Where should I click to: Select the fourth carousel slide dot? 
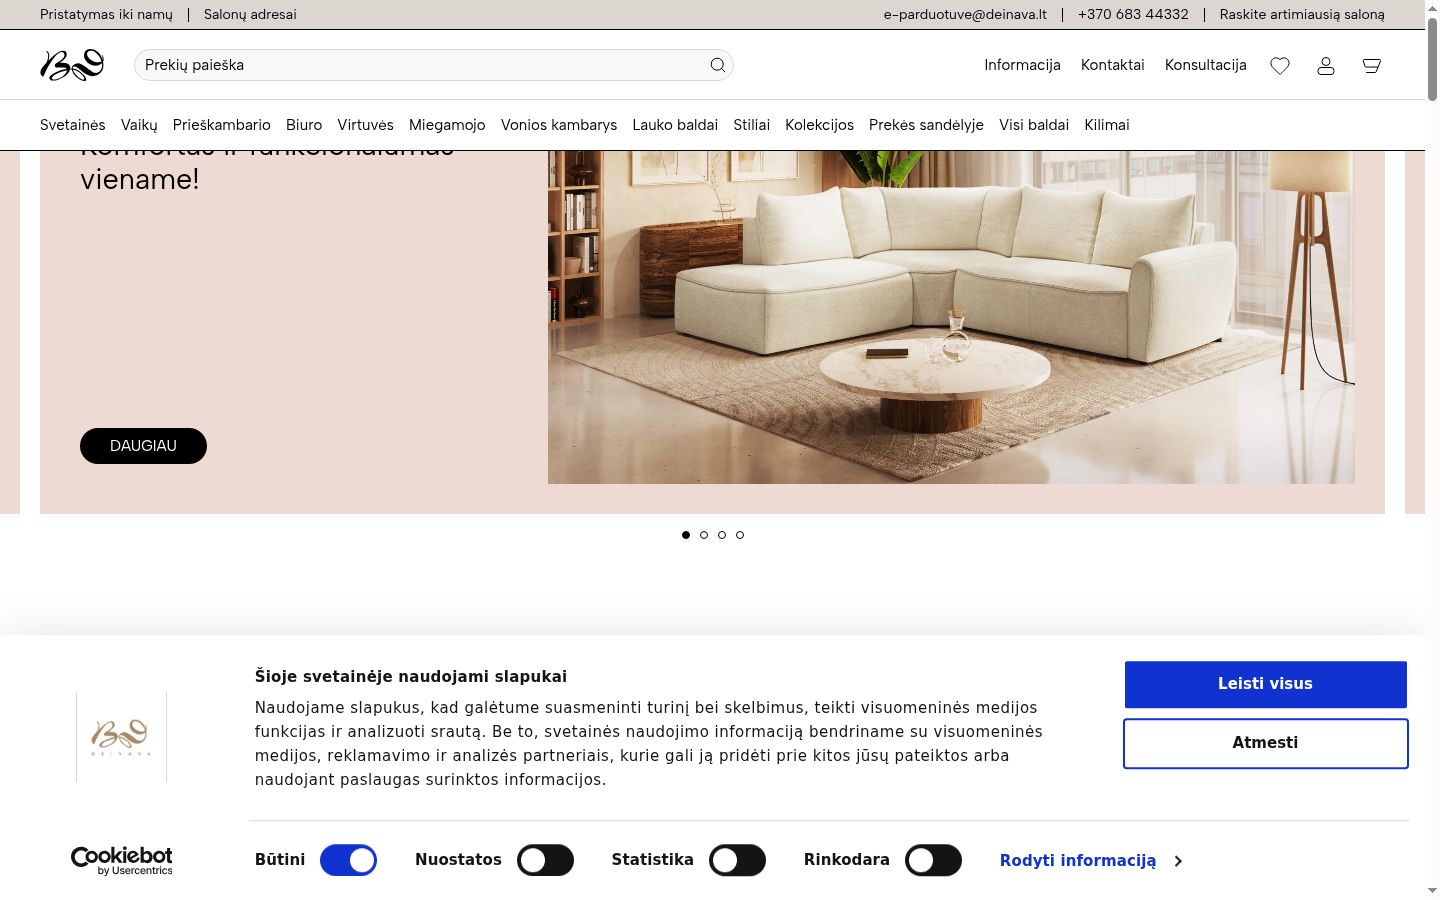740,535
